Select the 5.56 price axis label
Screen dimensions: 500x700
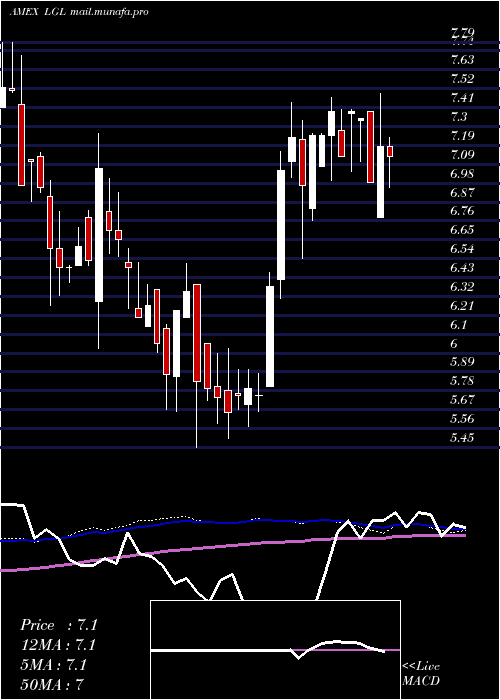point(462,419)
